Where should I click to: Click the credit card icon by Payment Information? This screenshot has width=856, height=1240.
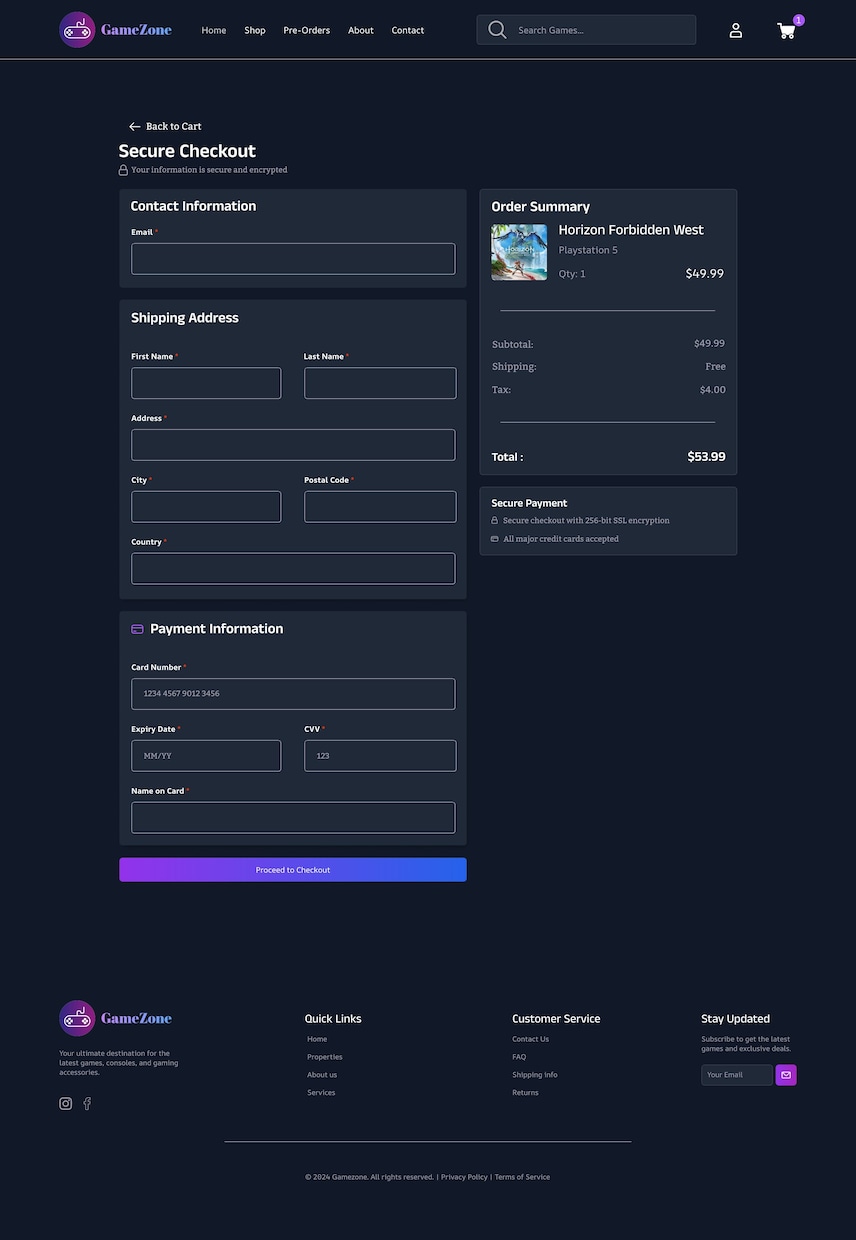[137, 629]
